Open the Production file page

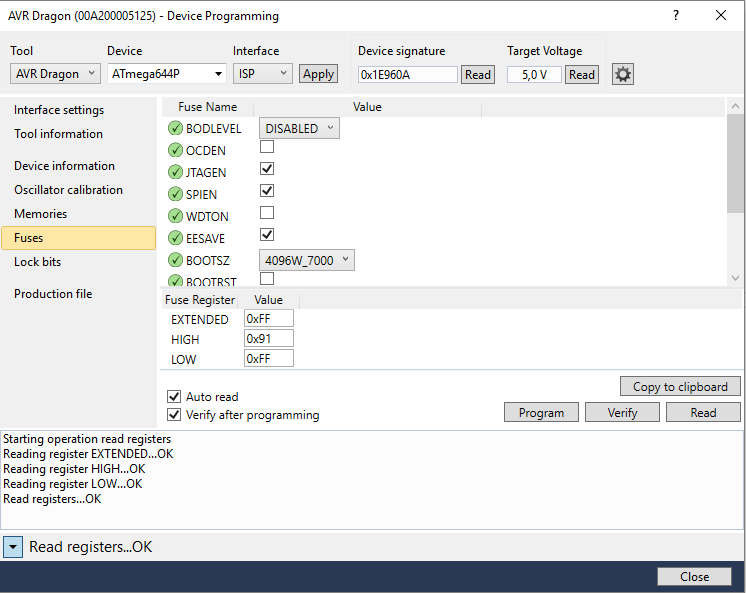(53, 294)
